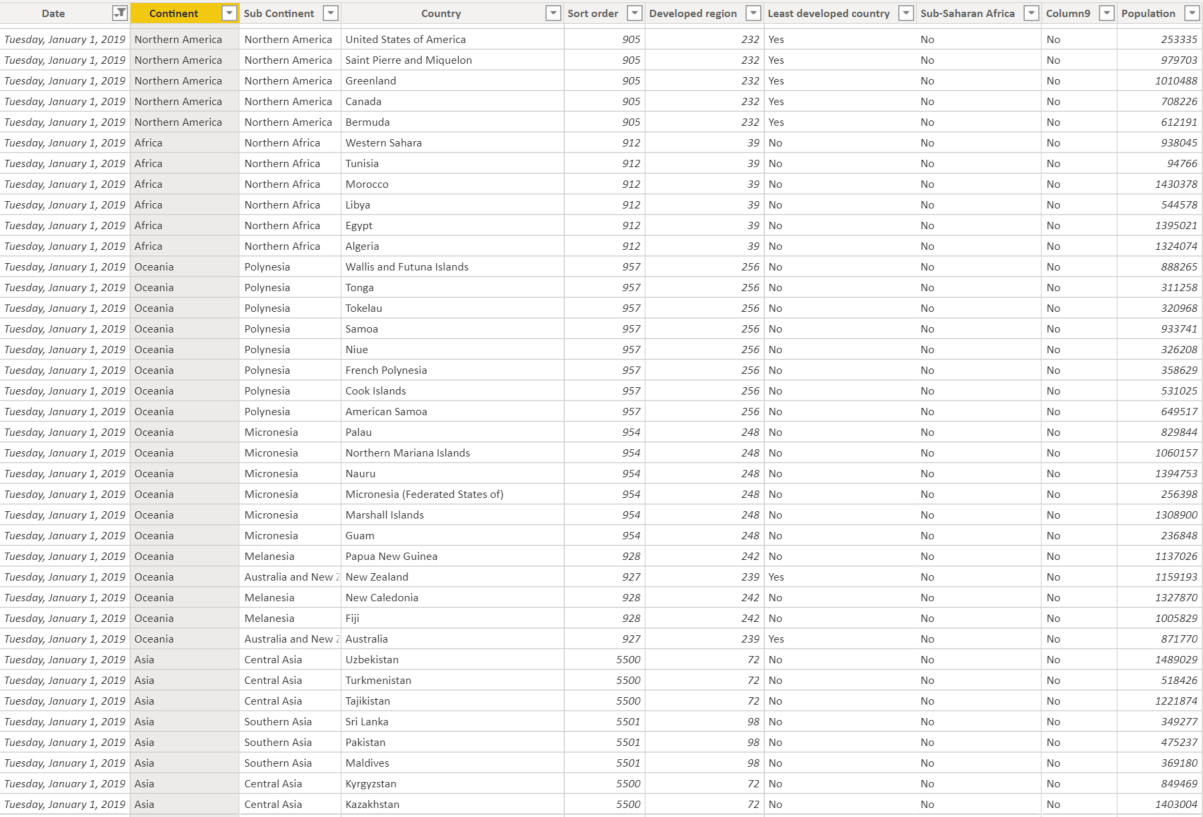Click the Tajikistan country cell
This screenshot has width=1203, height=817.
(x=452, y=701)
